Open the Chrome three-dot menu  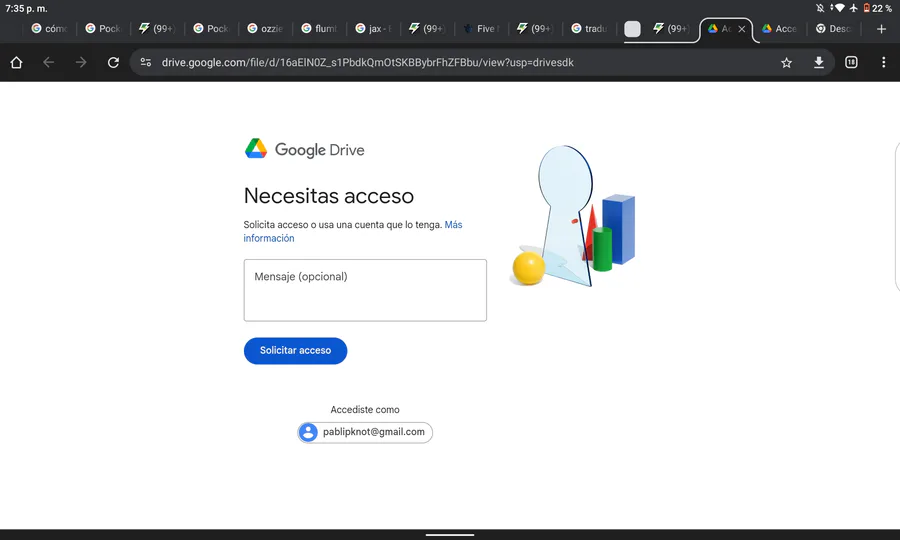coord(883,63)
